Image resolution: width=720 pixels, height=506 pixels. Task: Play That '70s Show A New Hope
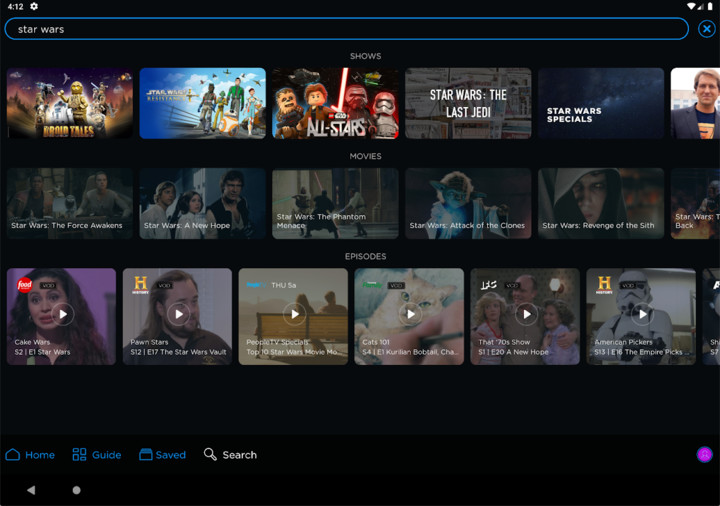pyautogui.click(x=526, y=314)
